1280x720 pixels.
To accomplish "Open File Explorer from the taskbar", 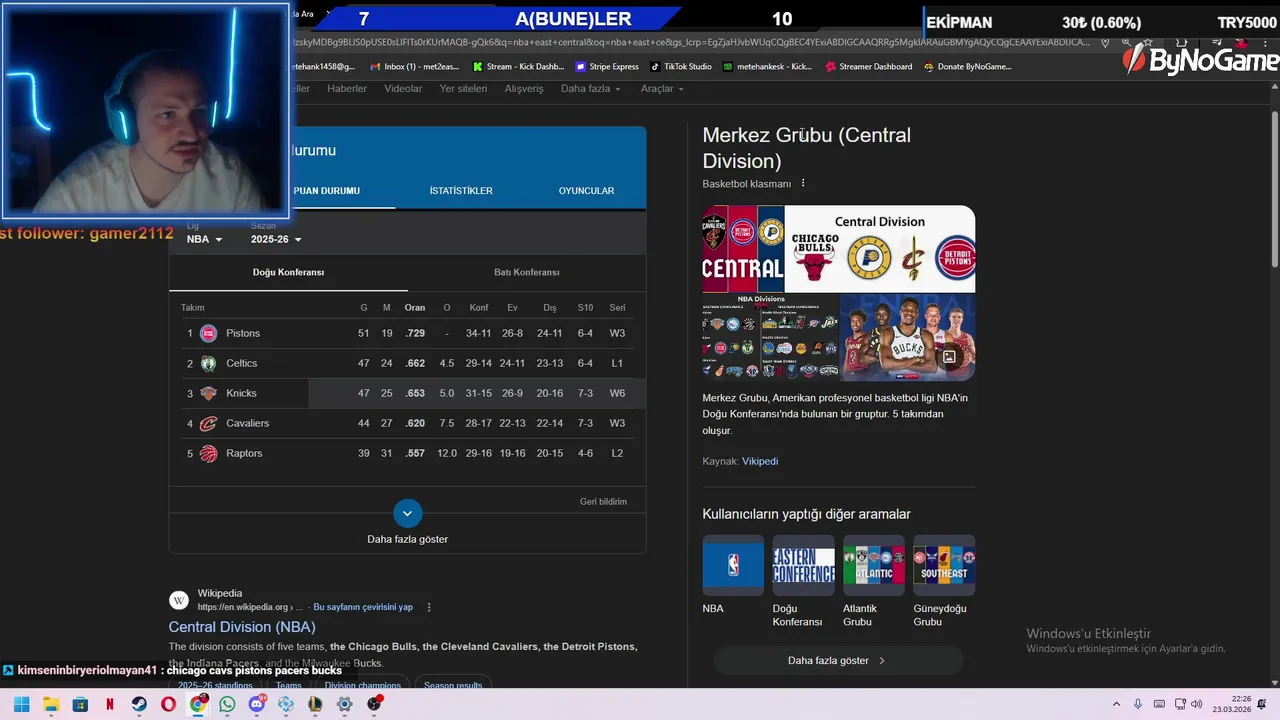I will point(51,704).
